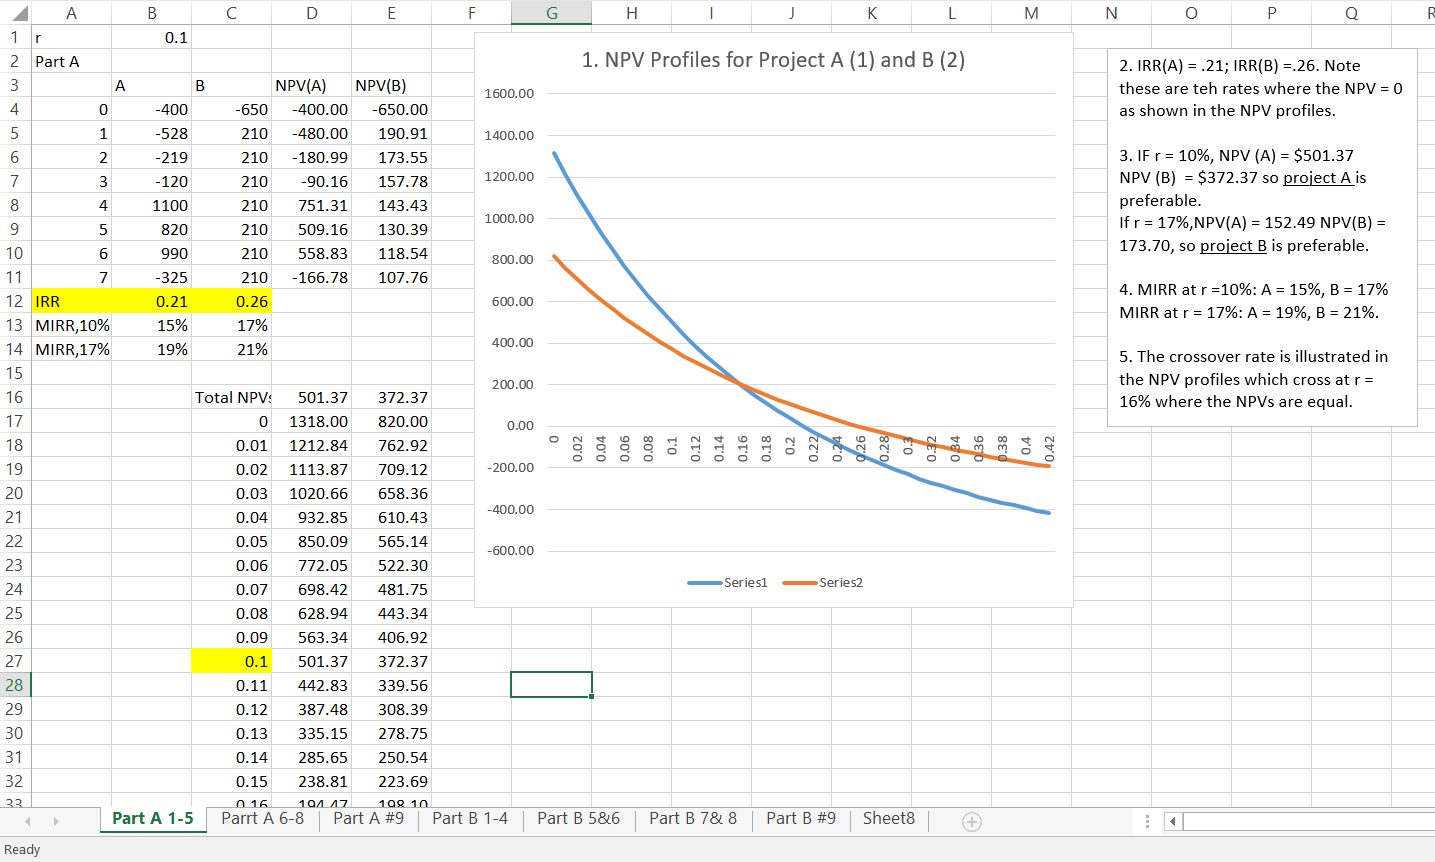The width and height of the screenshot is (1435, 862).
Task: Select row 12 header
Action: (15, 301)
